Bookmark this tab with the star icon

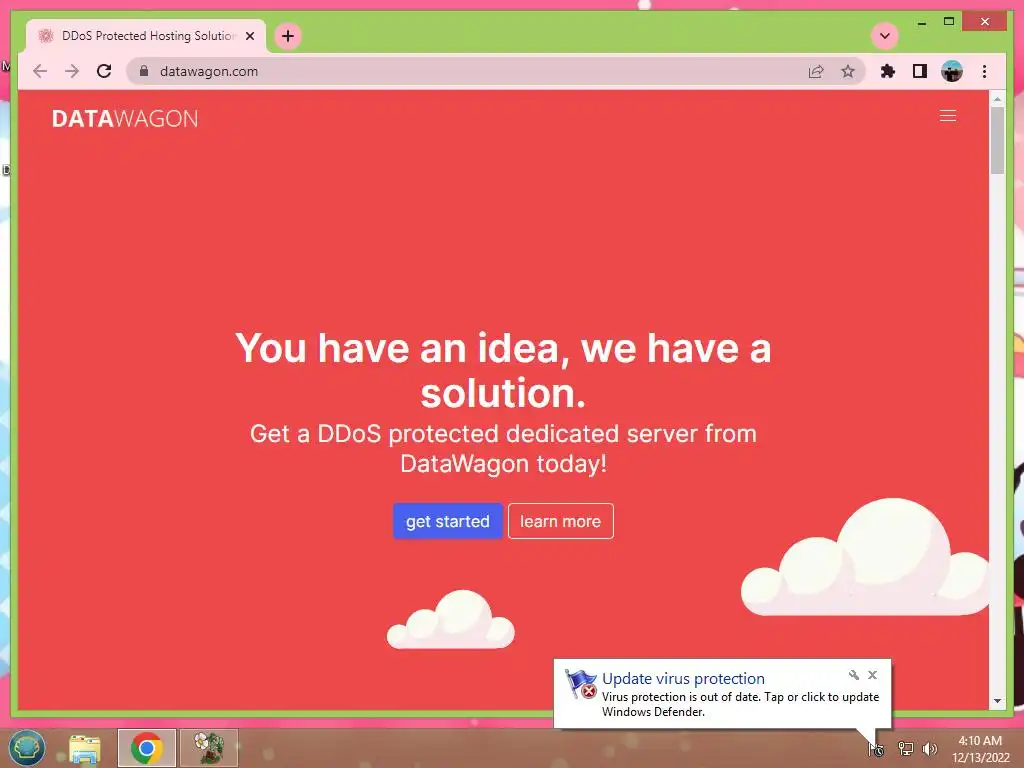click(x=848, y=71)
